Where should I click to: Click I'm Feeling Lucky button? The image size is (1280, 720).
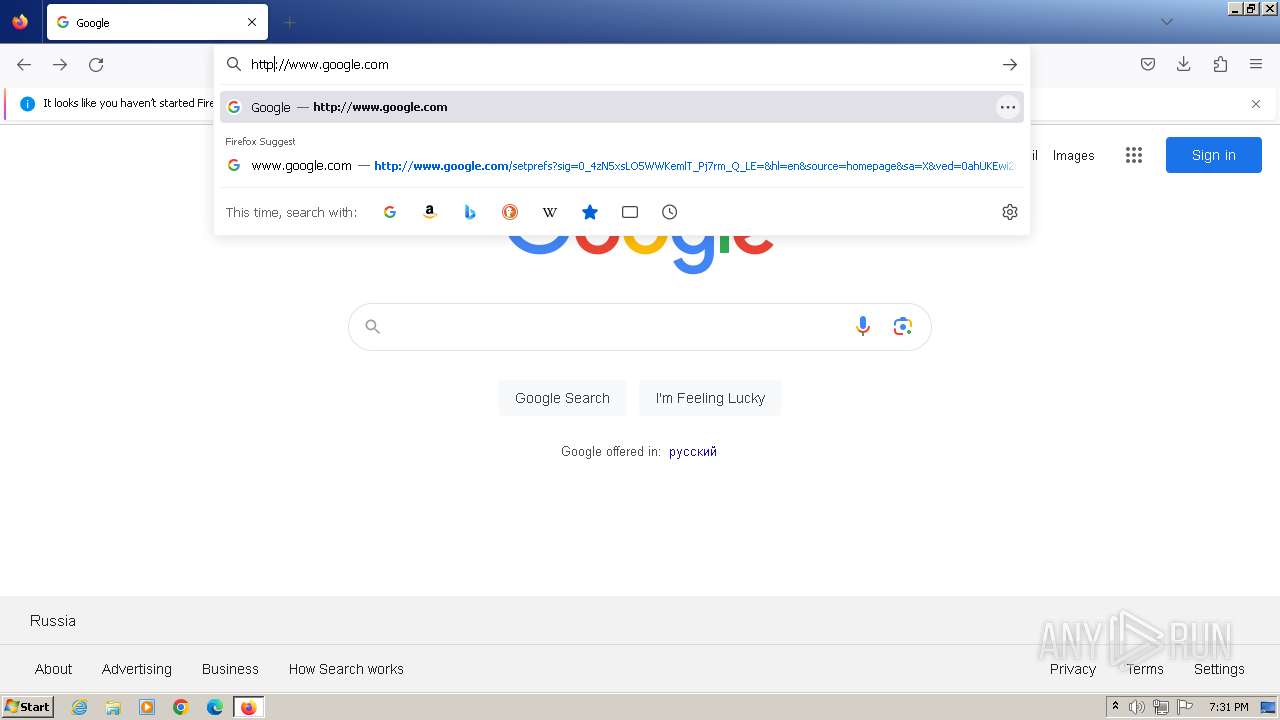tap(710, 398)
